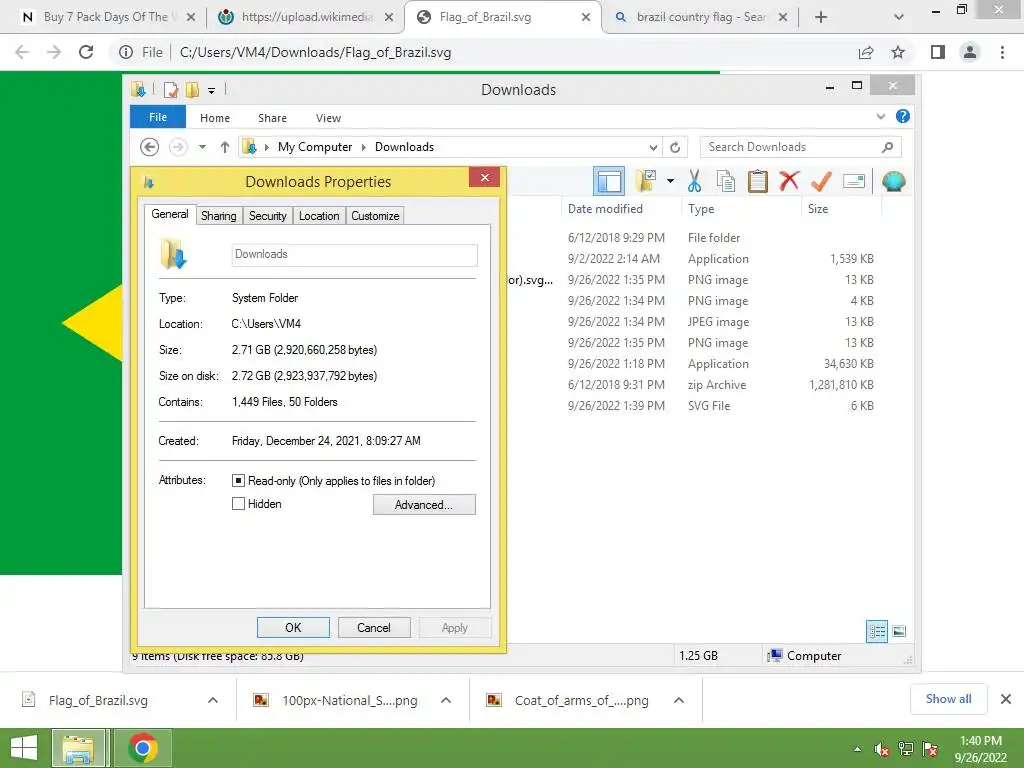Viewport: 1024px width, 768px height.
Task: Click the Search Downloads field
Action: (x=800, y=147)
